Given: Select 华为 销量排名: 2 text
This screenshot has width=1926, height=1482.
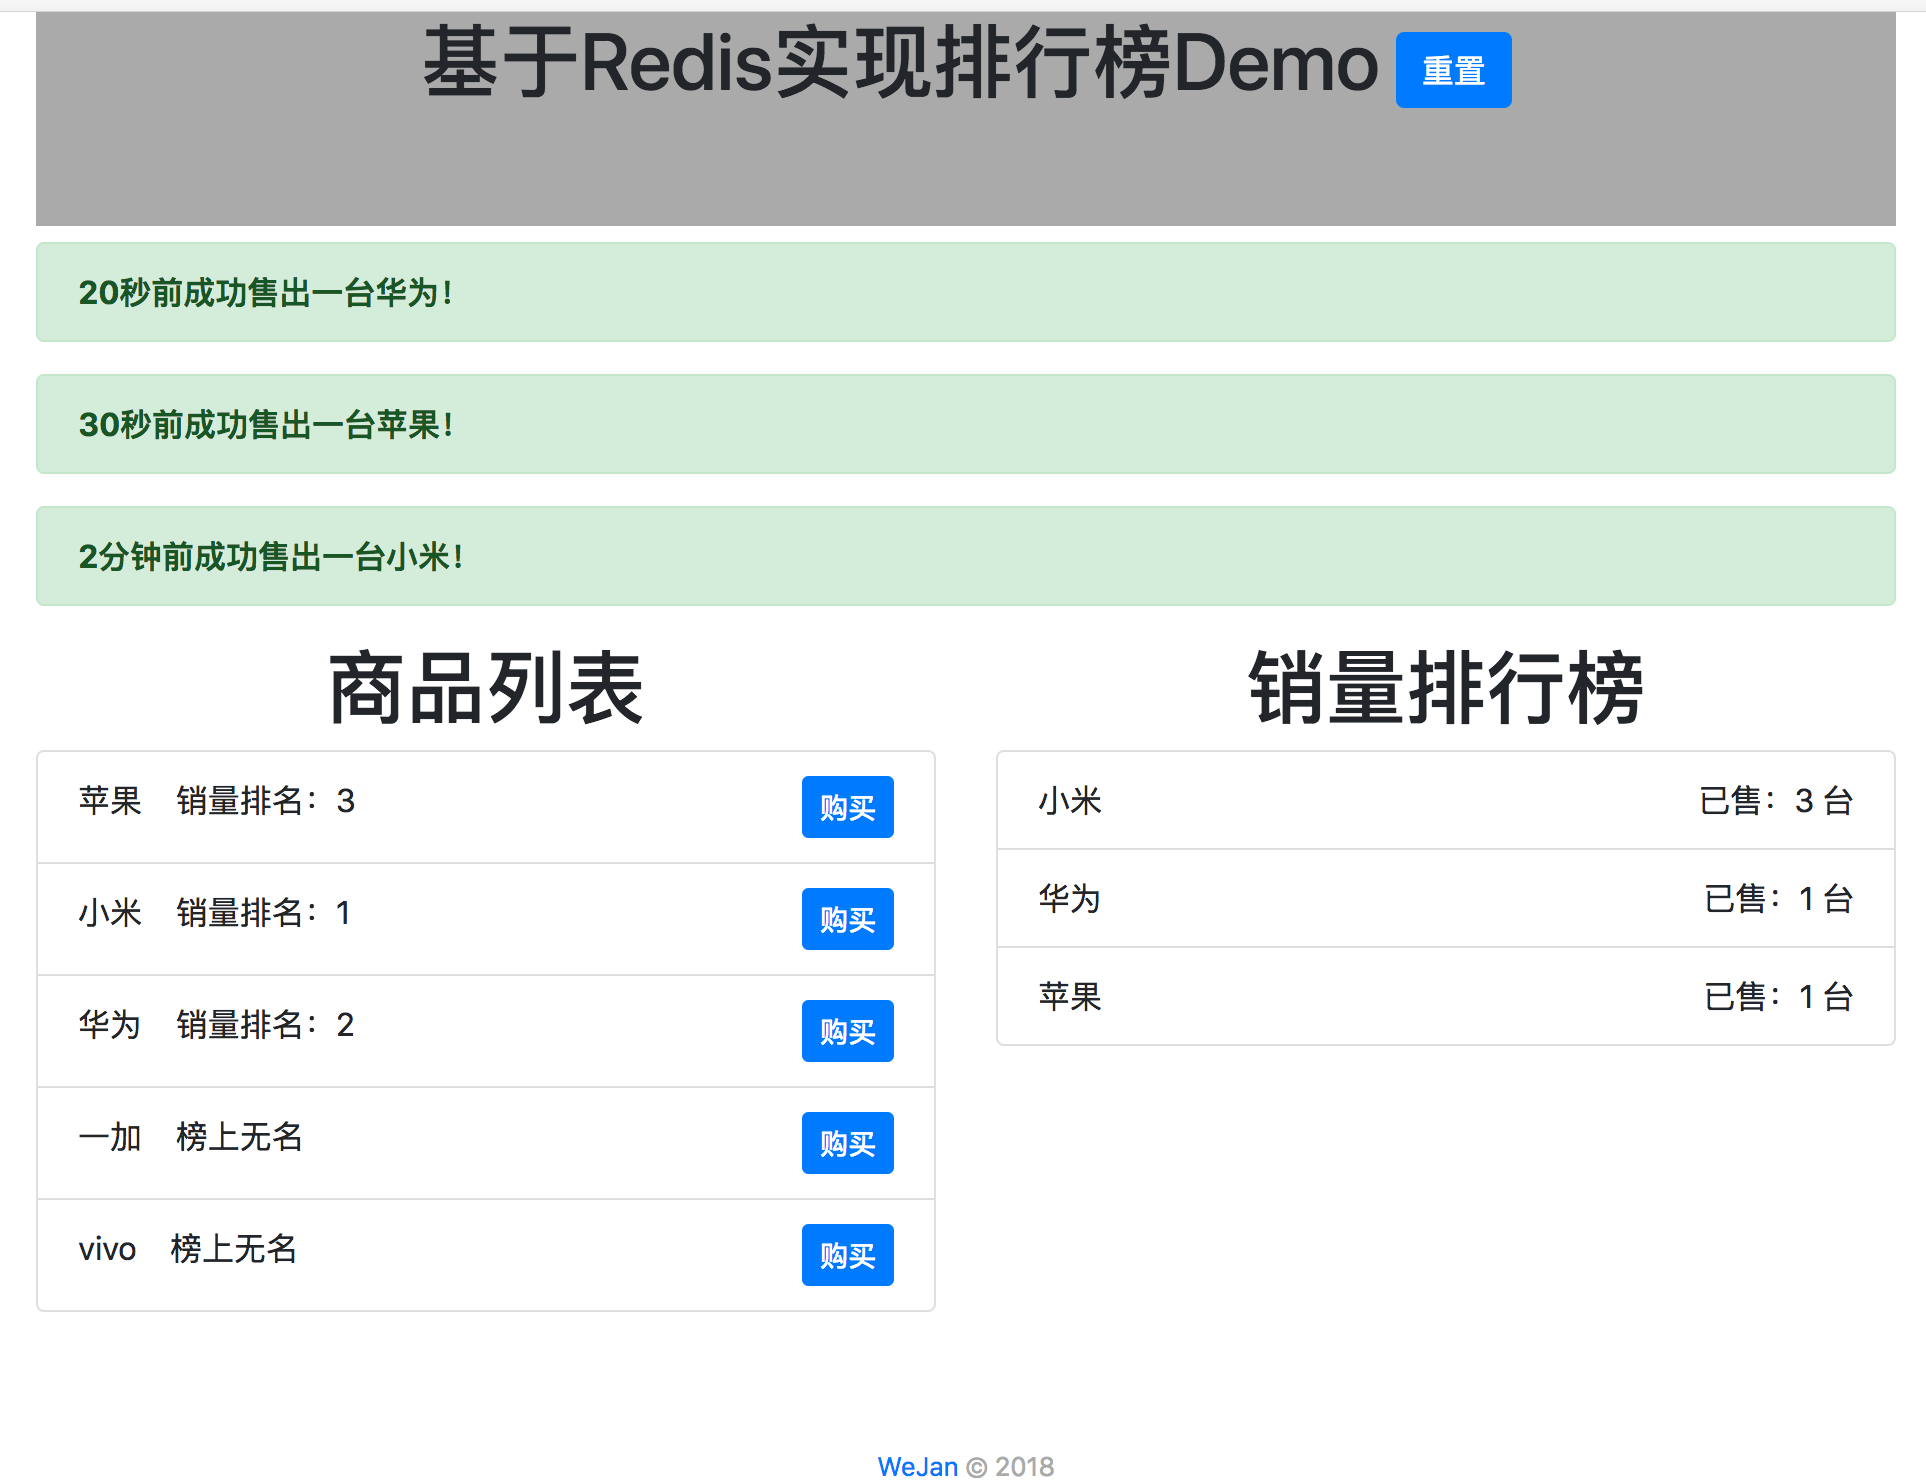Looking at the screenshot, I should point(217,1025).
